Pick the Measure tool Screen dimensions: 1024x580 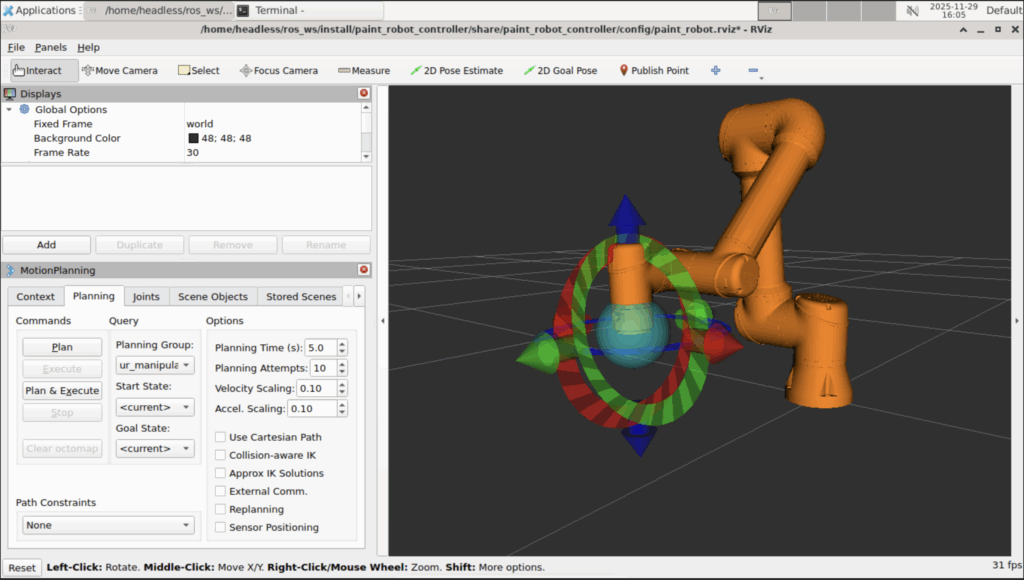tap(364, 70)
